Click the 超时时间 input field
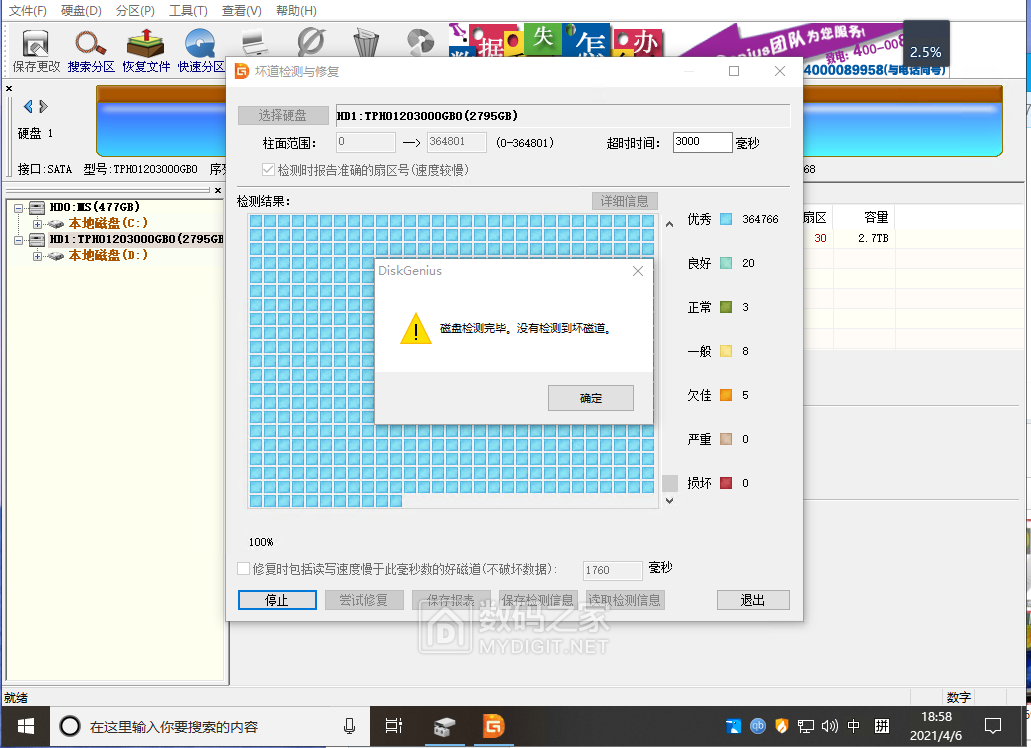Viewport: 1031px width, 748px height. pyautogui.click(x=702, y=142)
